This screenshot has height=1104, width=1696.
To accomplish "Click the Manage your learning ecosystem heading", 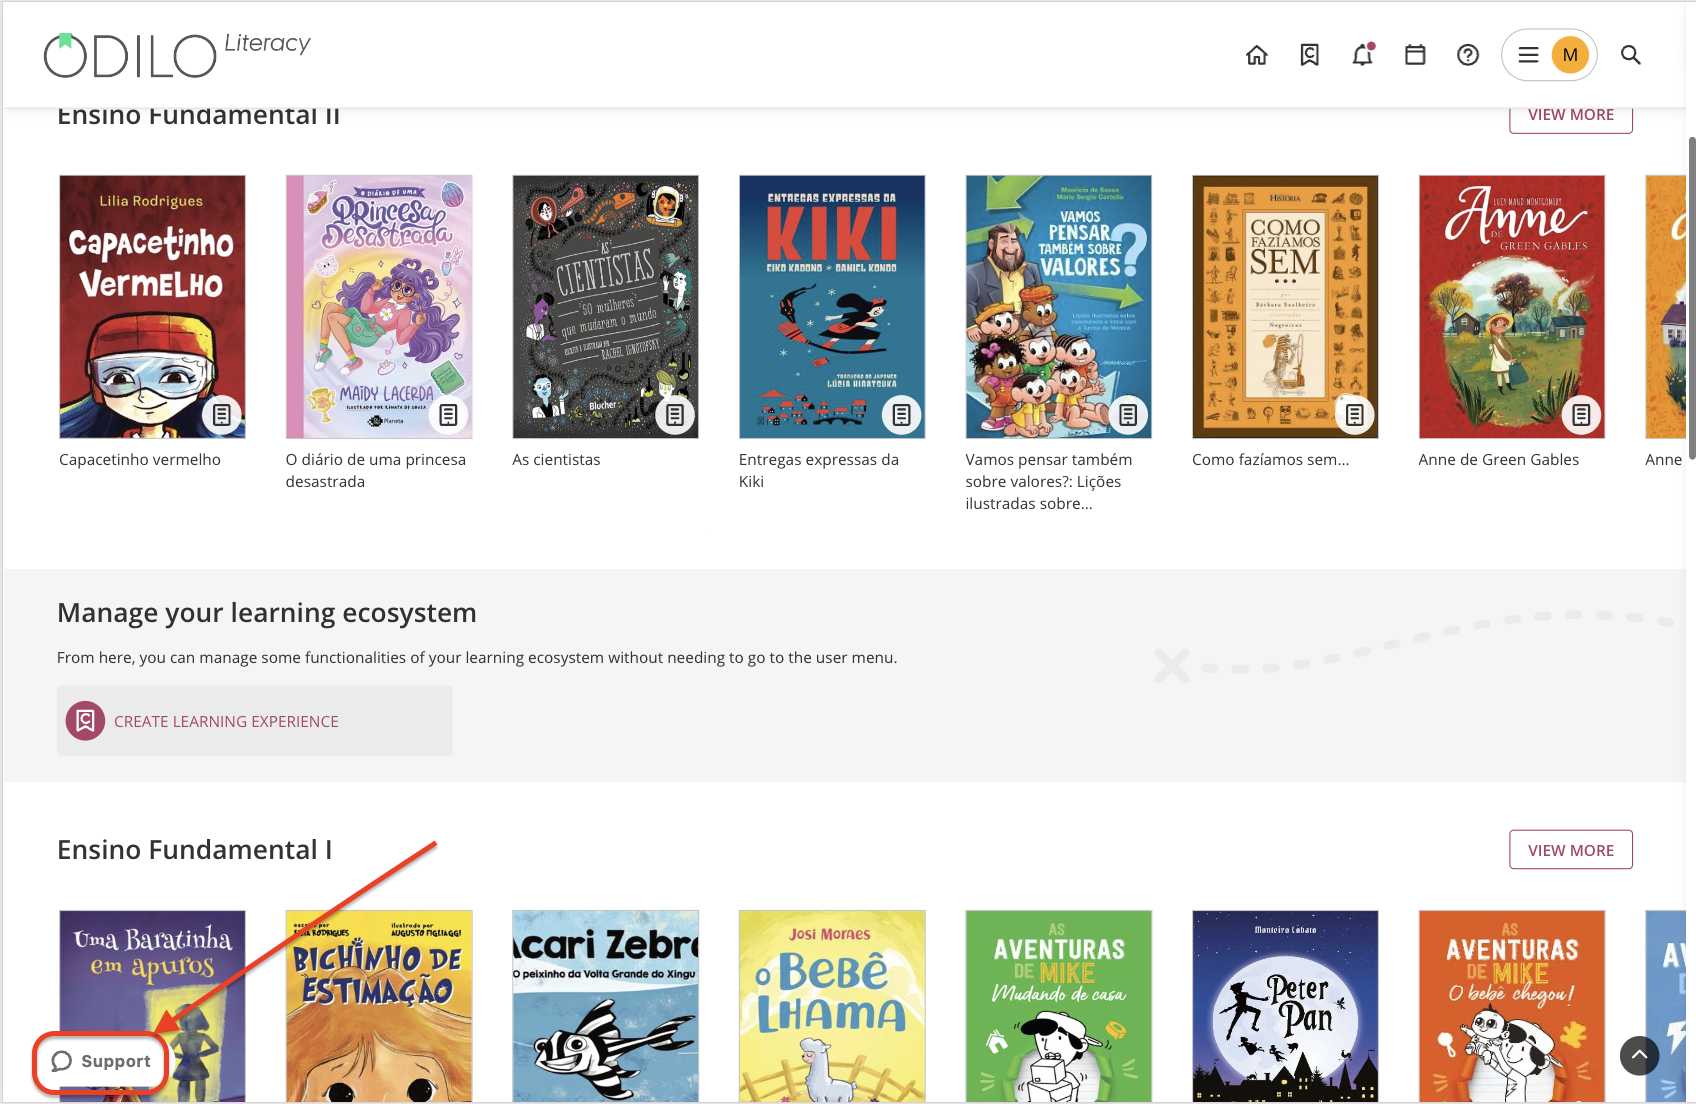I will [267, 613].
